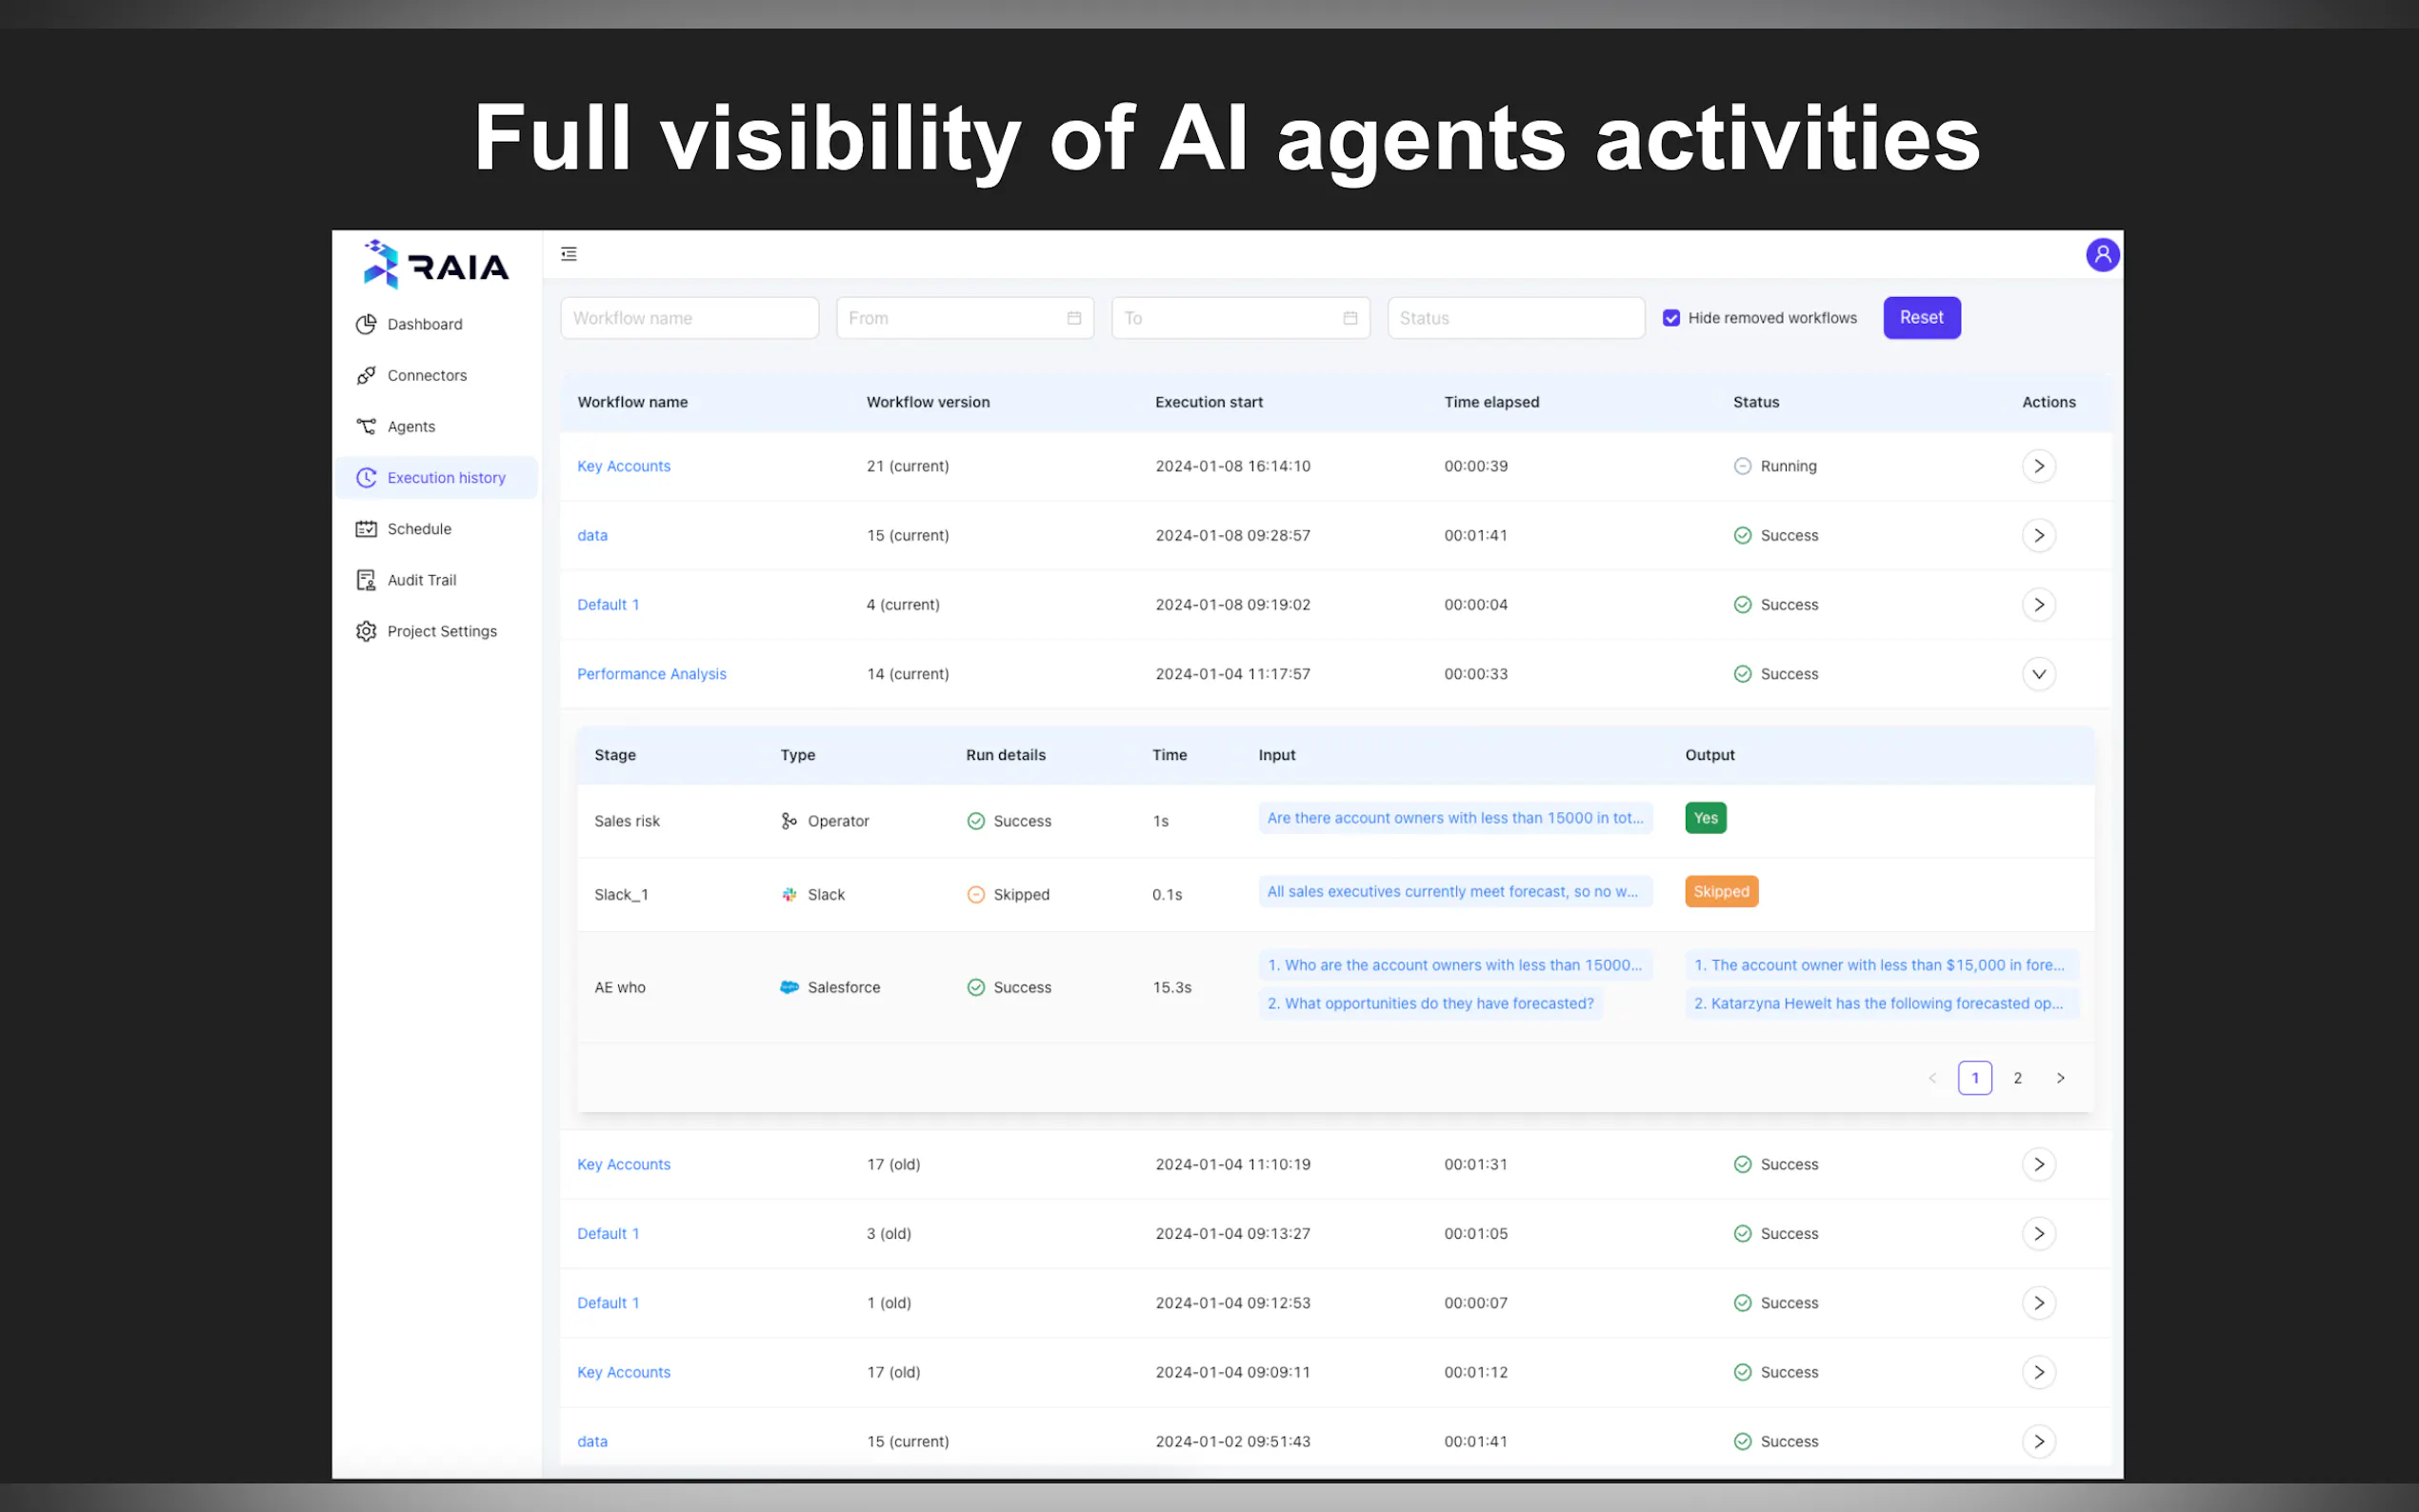This screenshot has width=2419, height=1512.
Task: Expand the data 2024-01-02 execution row
Action: pos(2038,1441)
